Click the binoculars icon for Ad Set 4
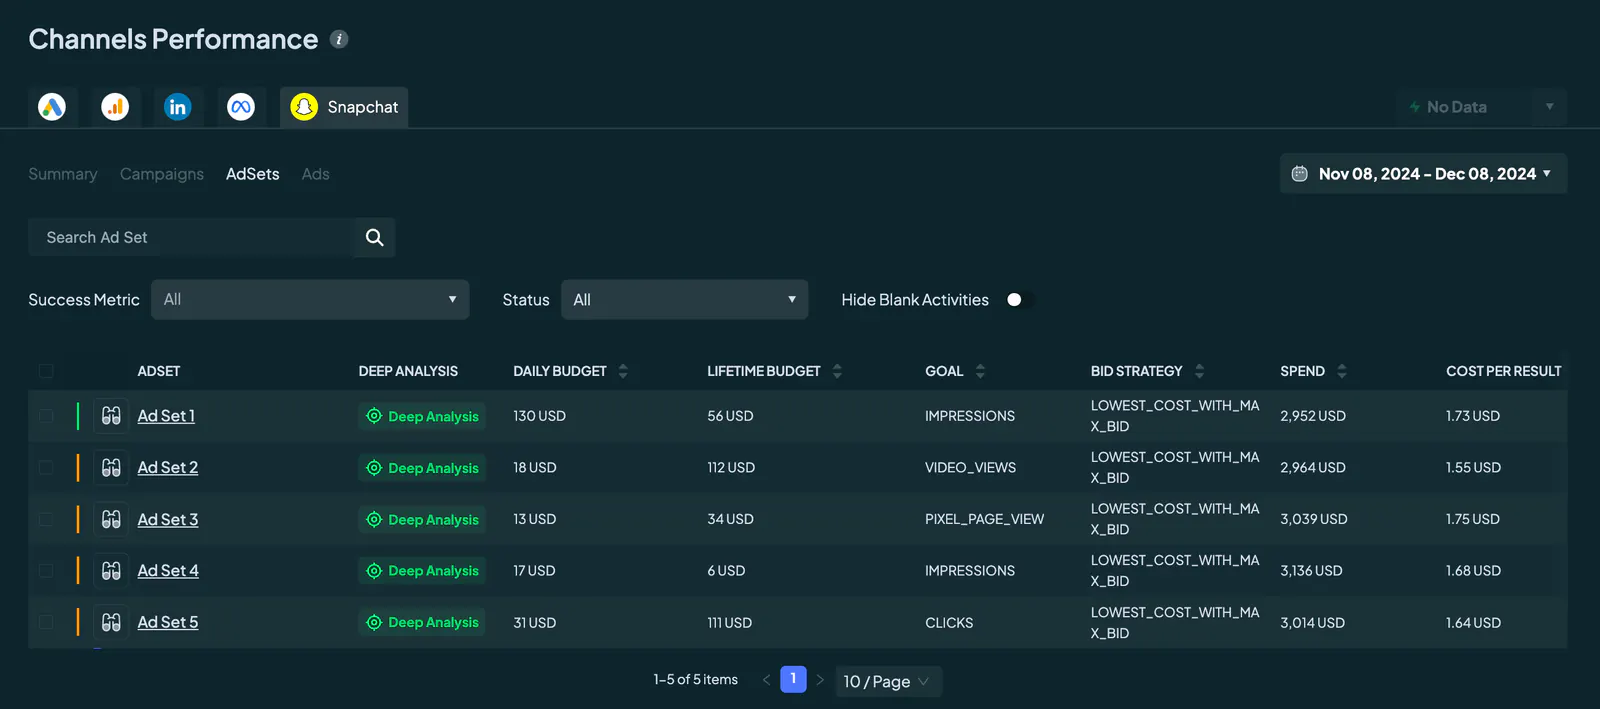The width and height of the screenshot is (1600, 709). coord(111,571)
